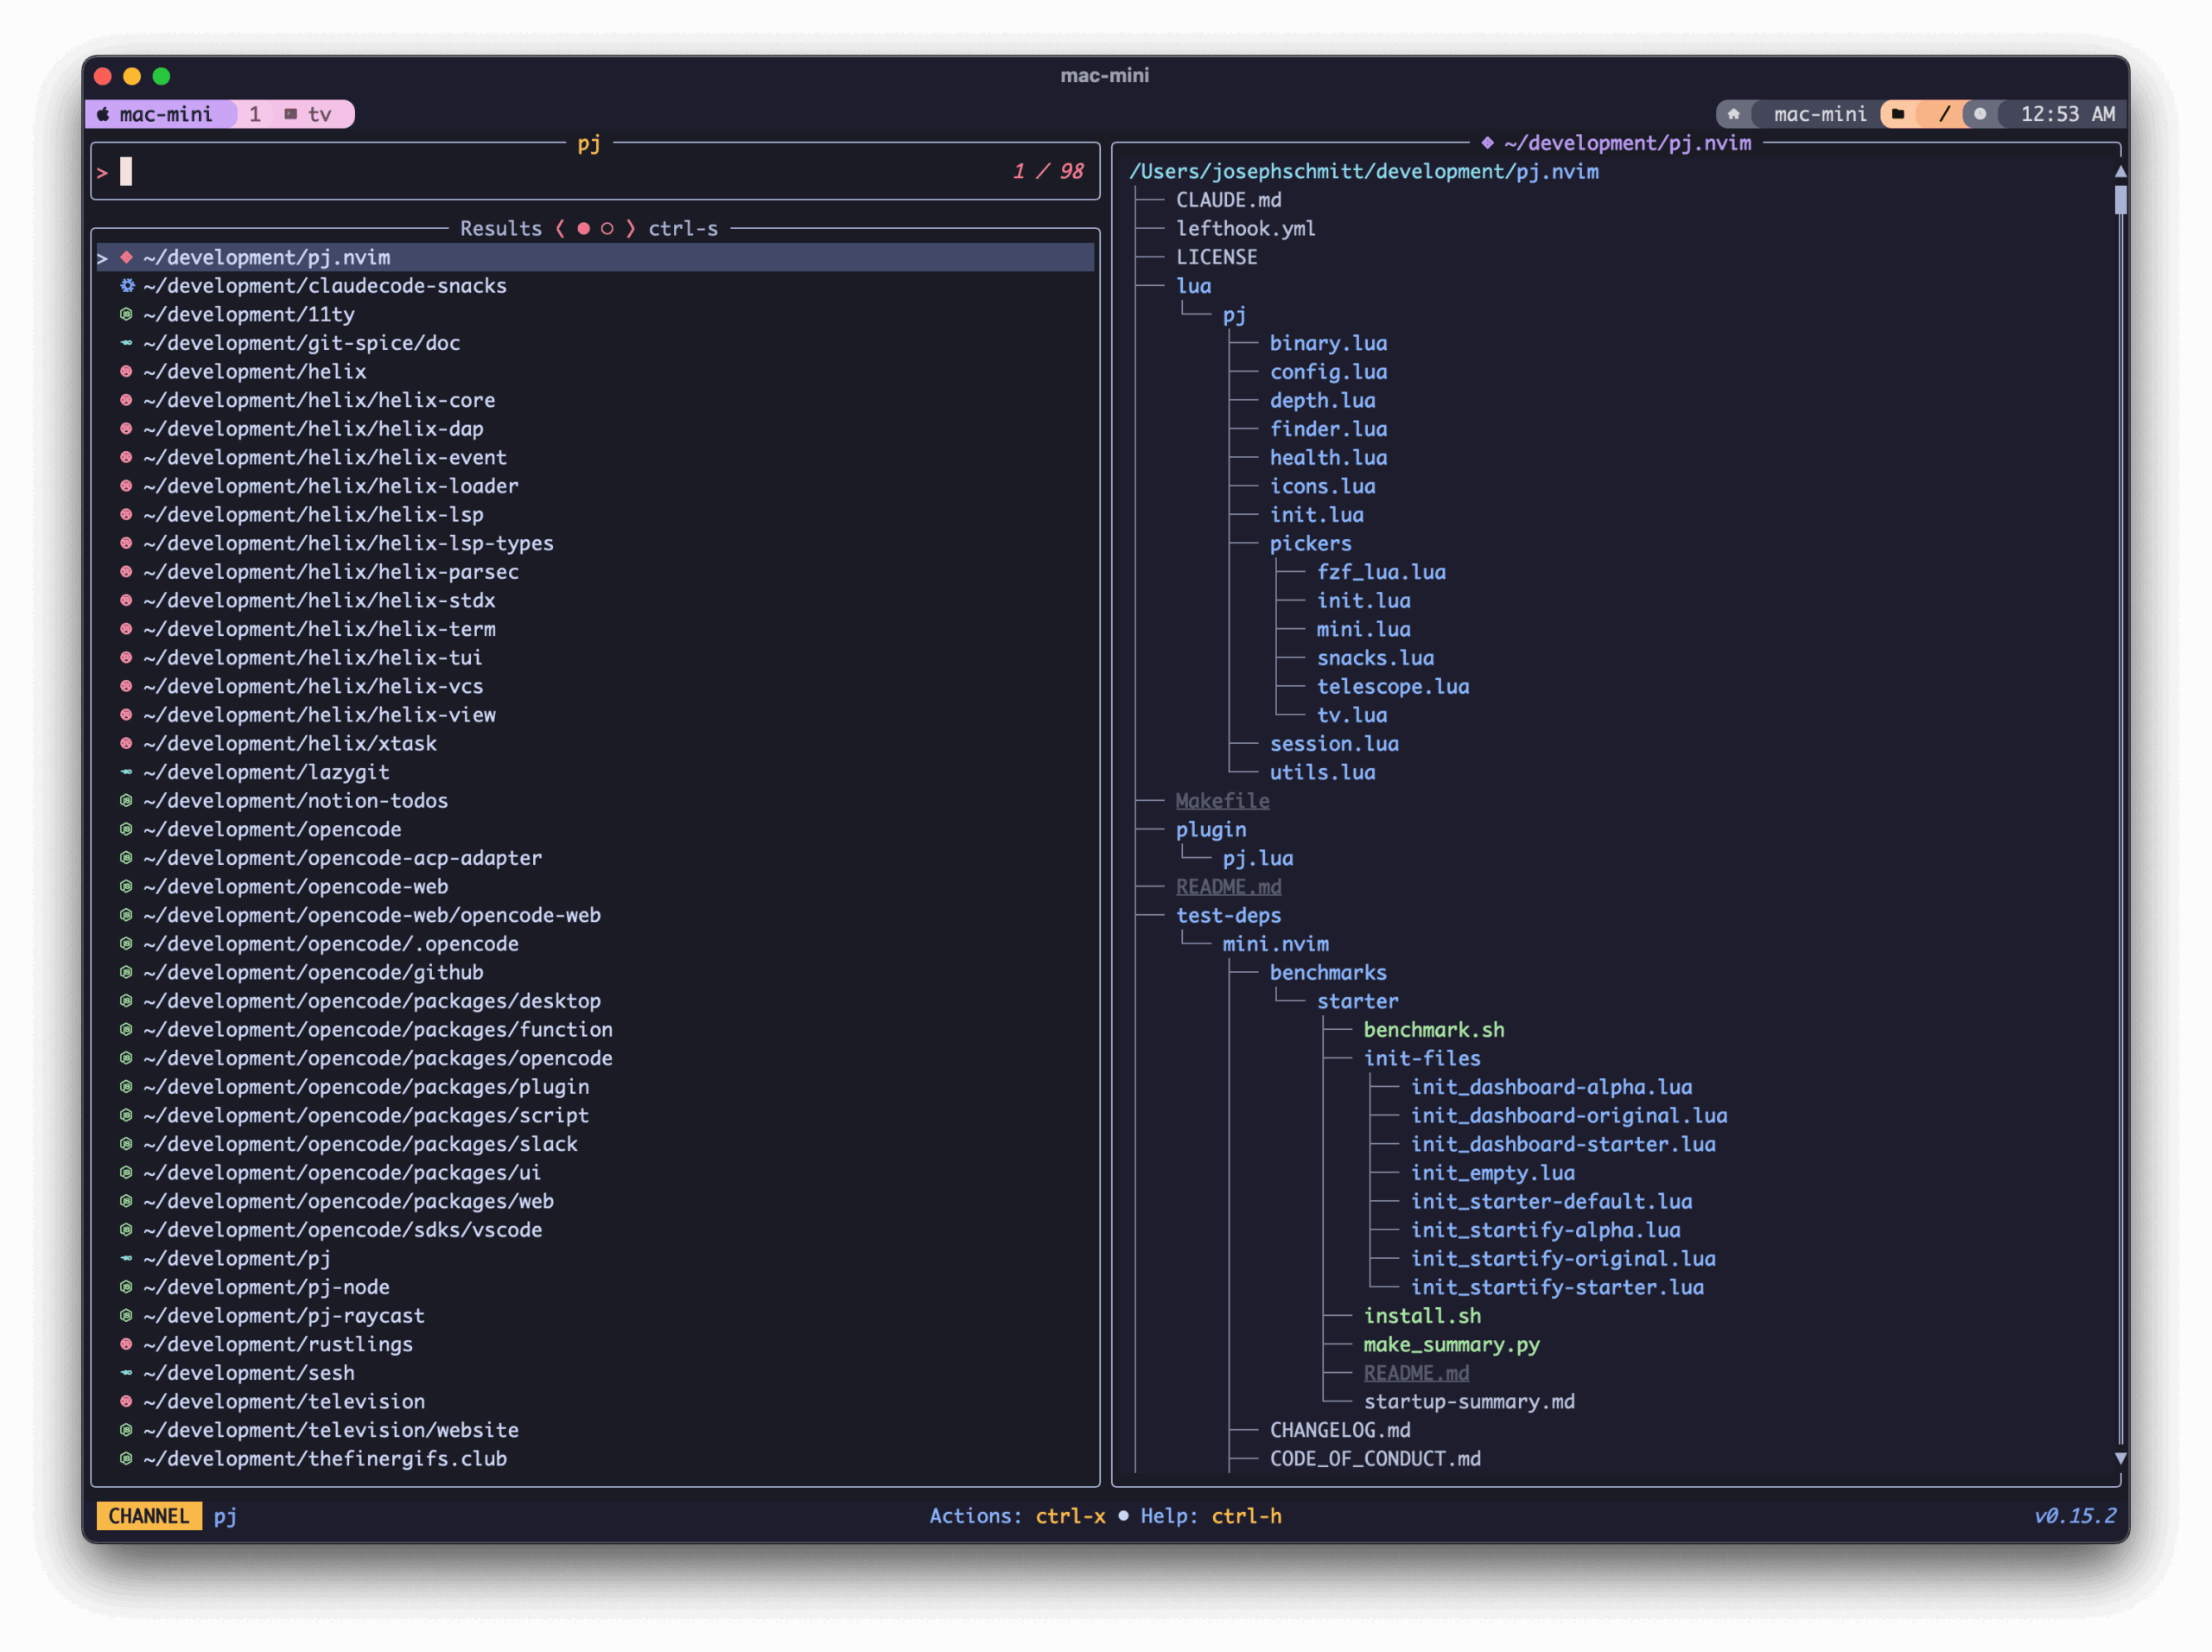Click the preview scrollbar down arrow

pyautogui.click(x=2120, y=1459)
